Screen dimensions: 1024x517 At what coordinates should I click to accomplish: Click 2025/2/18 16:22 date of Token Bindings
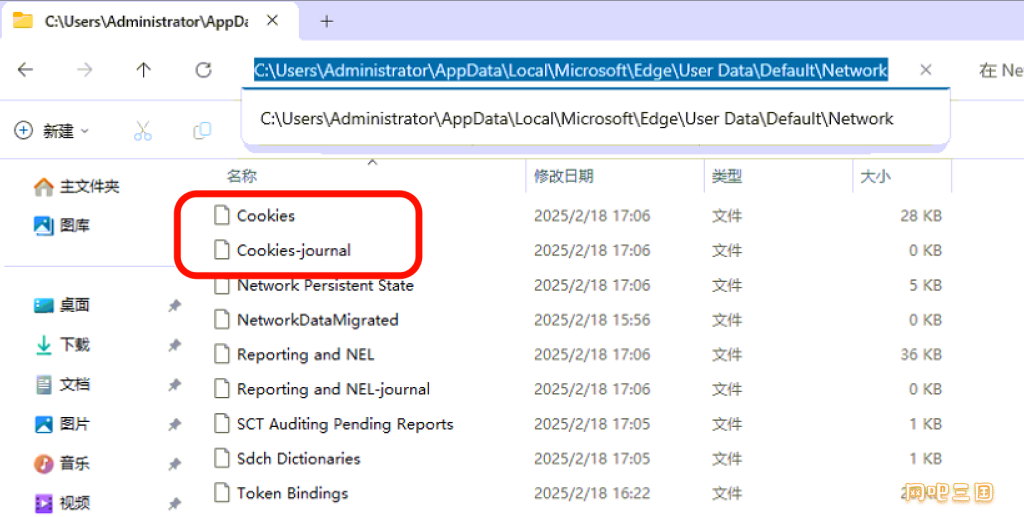(592, 493)
